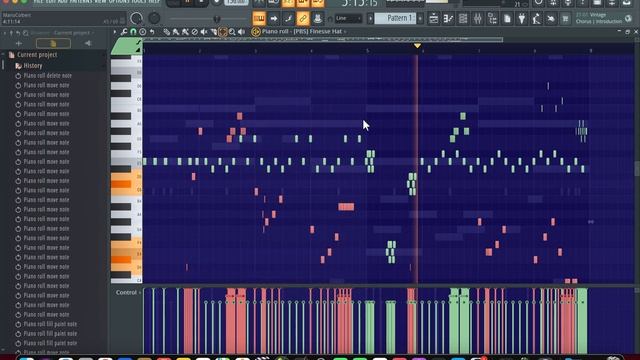
Task: Click the globe news icon
Action: [628, 18]
